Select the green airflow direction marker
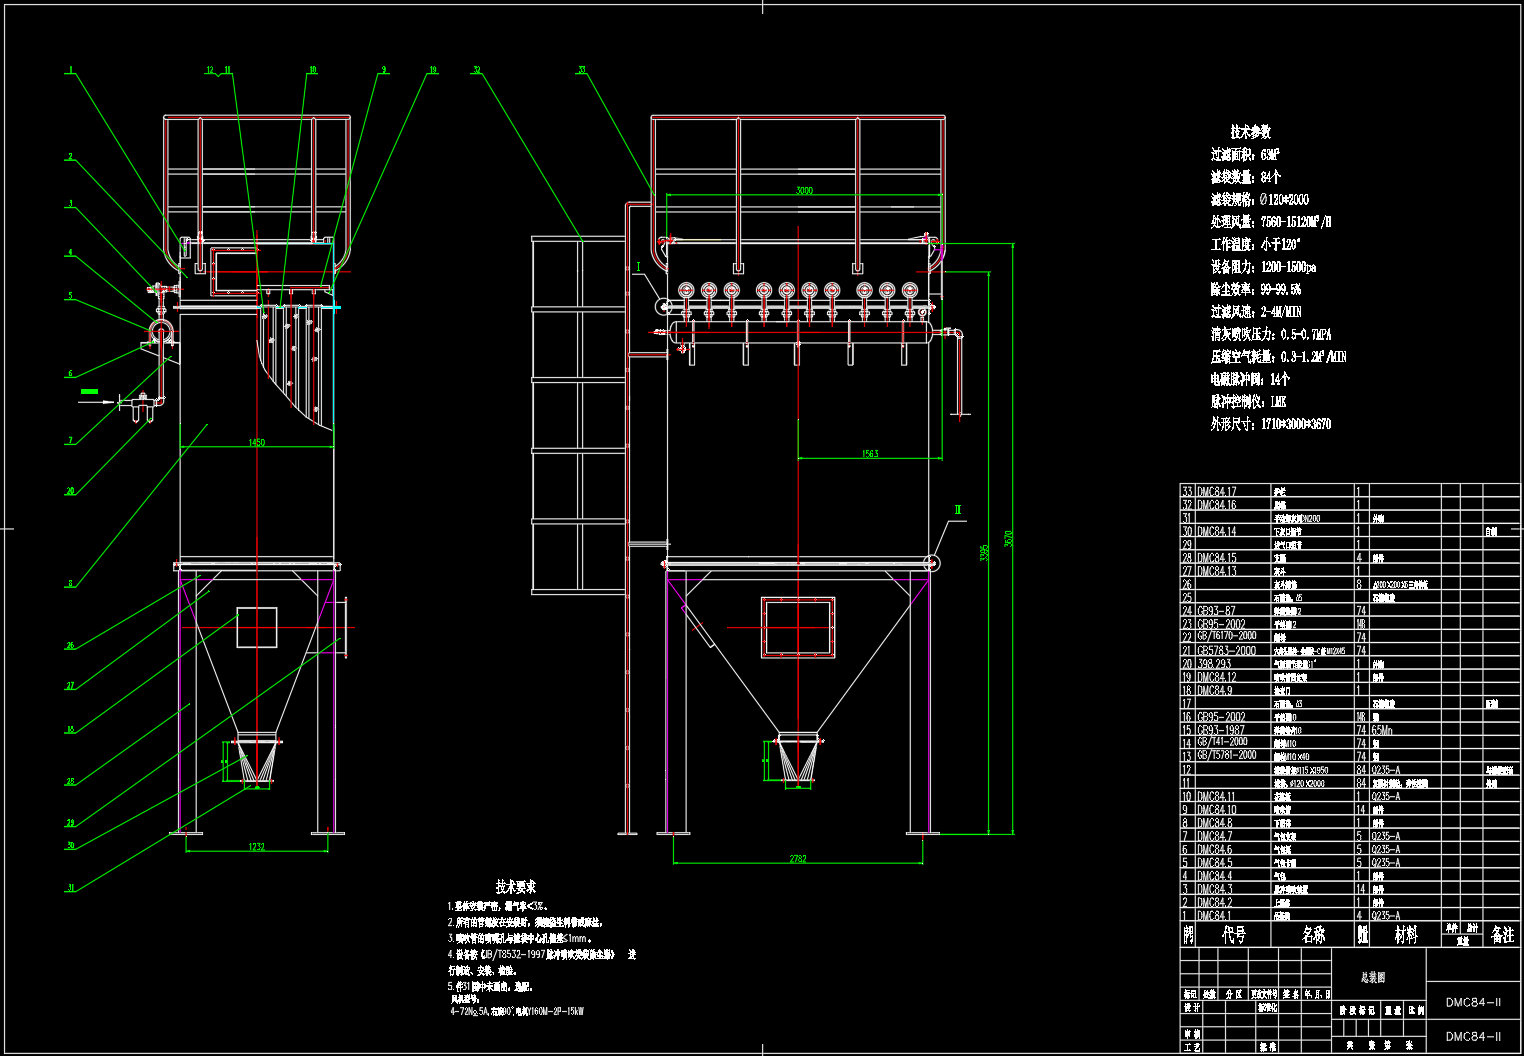1524x1056 pixels. pyautogui.click(x=89, y=391)
